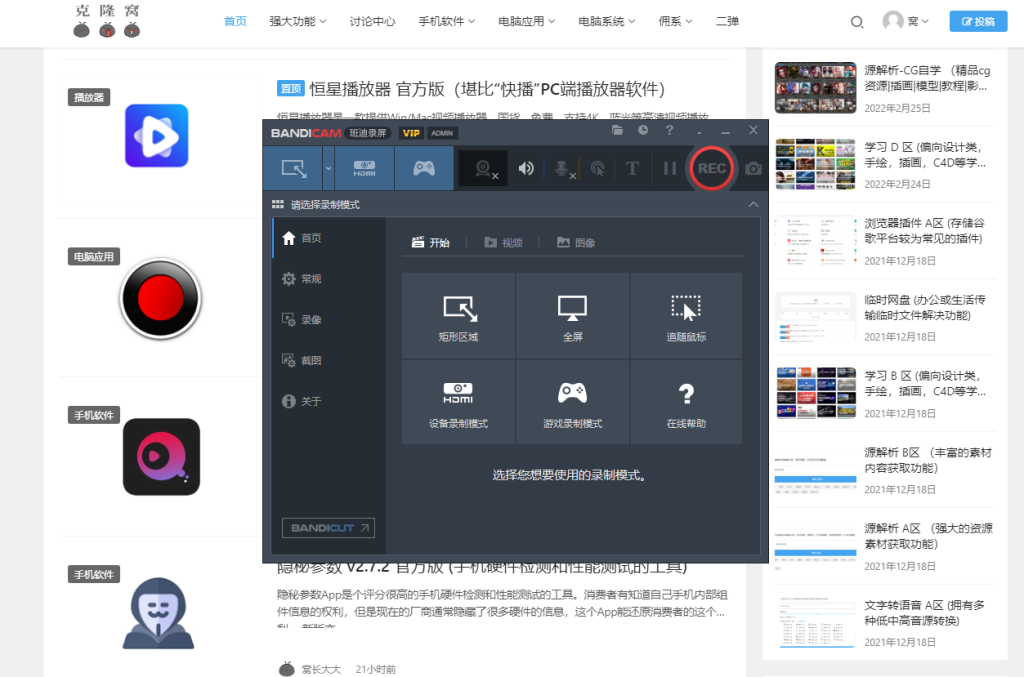Open sidebar post 源解析 A区
1024x677 pixels.
click(928, 536)
